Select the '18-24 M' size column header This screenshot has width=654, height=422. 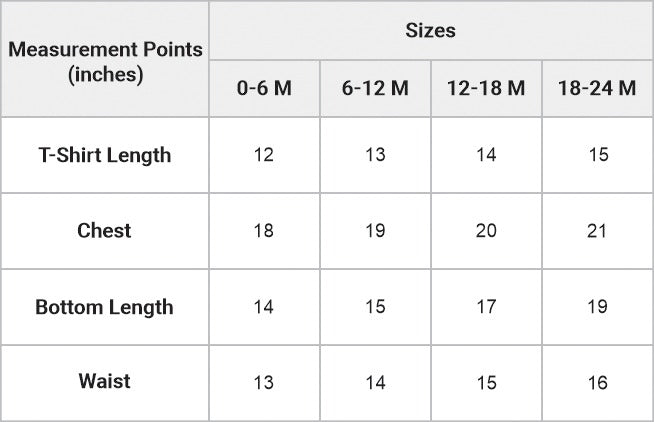point(597,88)
